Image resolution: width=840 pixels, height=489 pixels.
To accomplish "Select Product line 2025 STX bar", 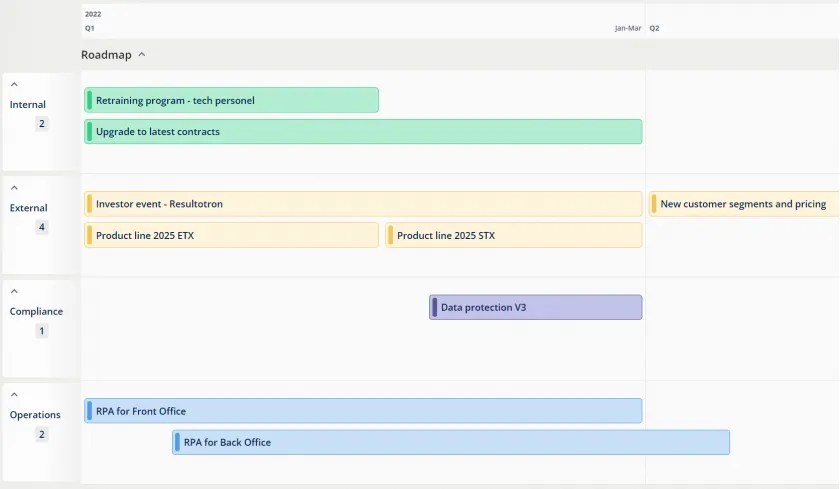I will [514, 235].
